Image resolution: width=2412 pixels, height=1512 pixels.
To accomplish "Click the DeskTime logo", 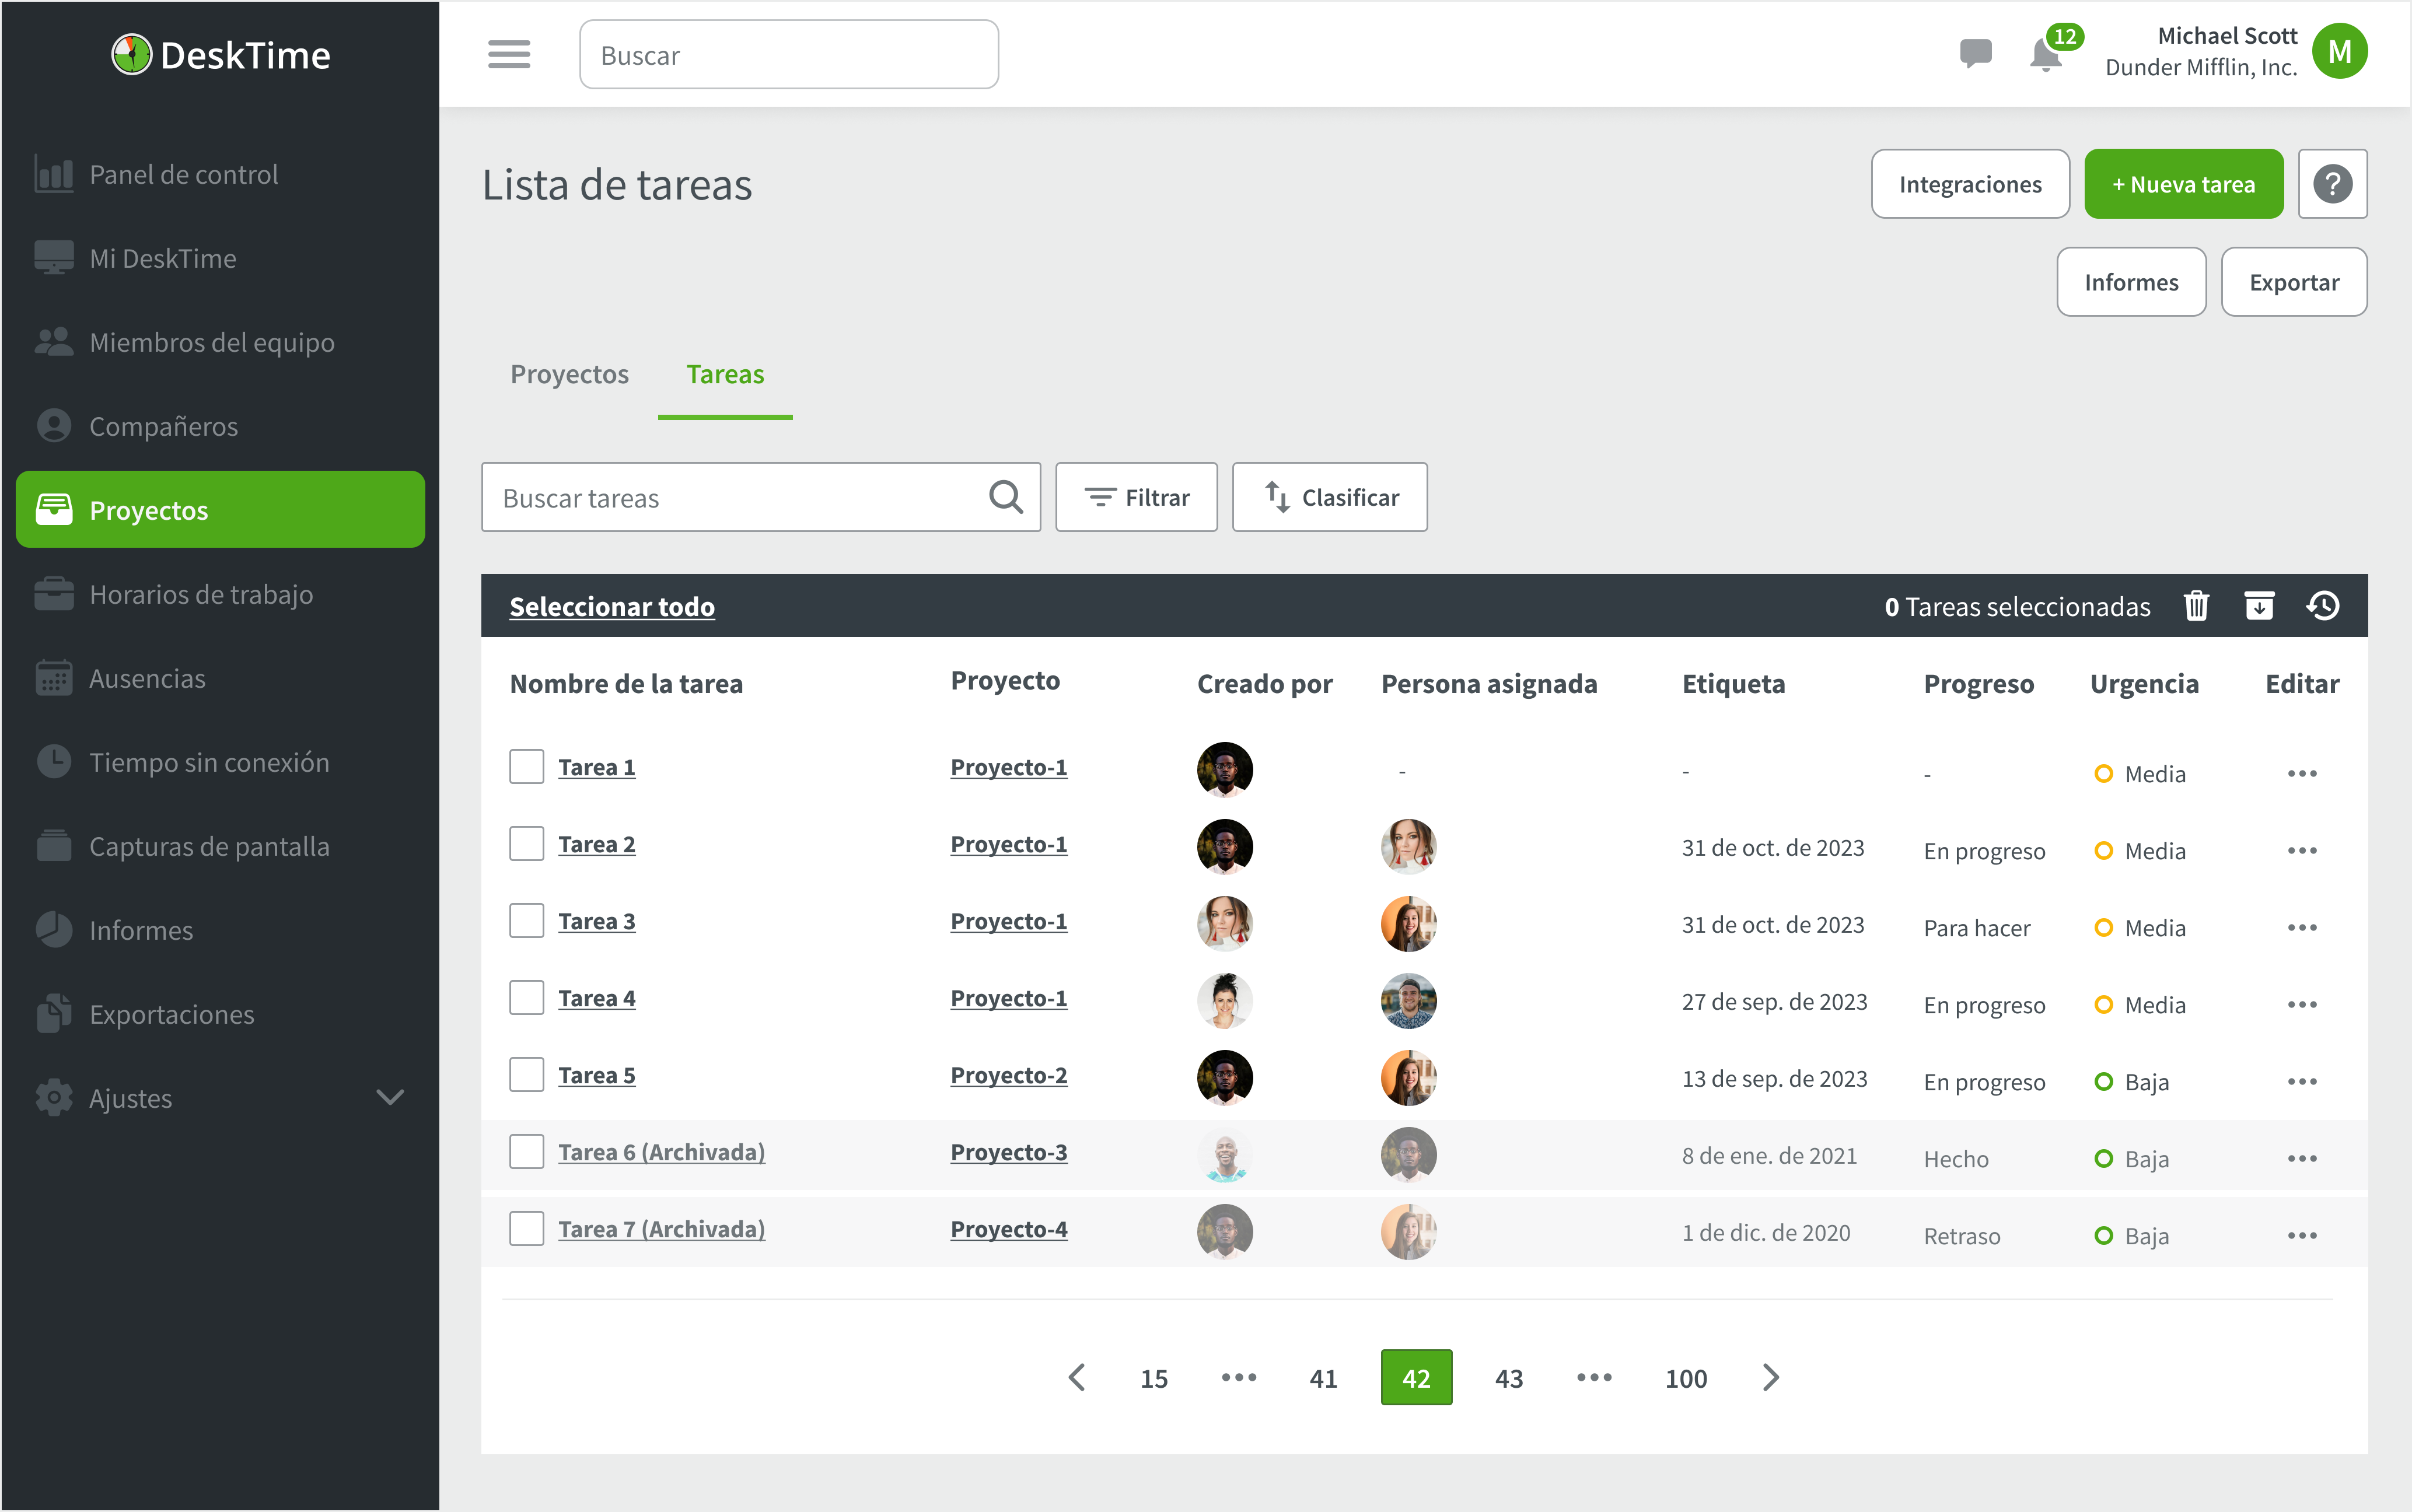I will (x=220, y=55).
